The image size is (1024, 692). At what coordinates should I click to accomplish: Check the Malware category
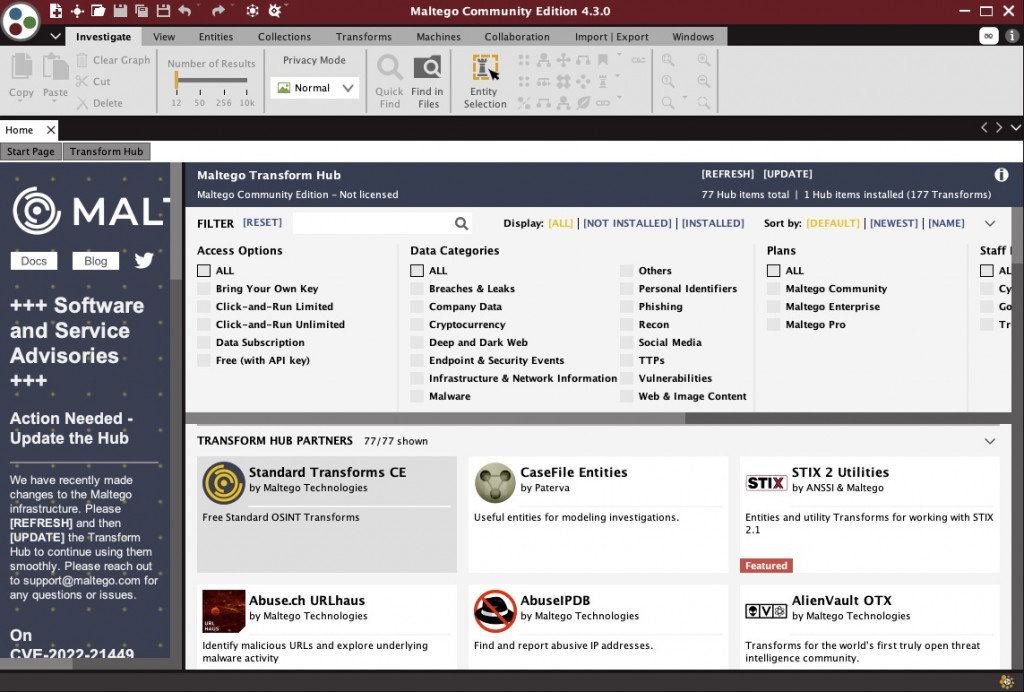(417, 396)
